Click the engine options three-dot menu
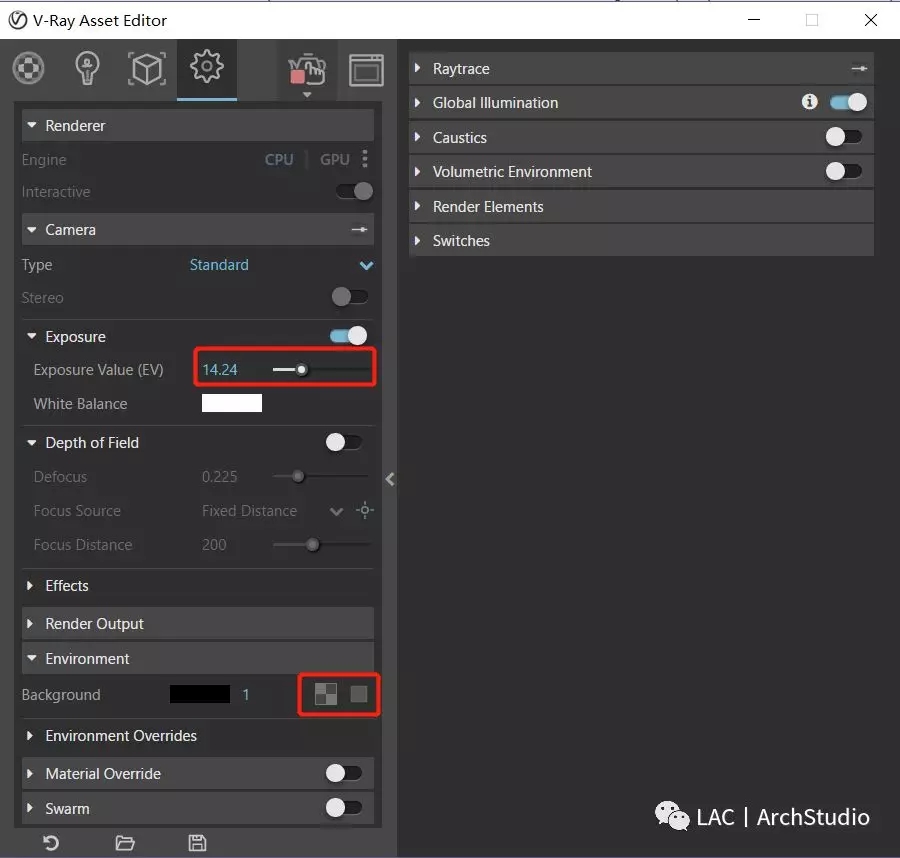900x858 pixels. point(365,159)
